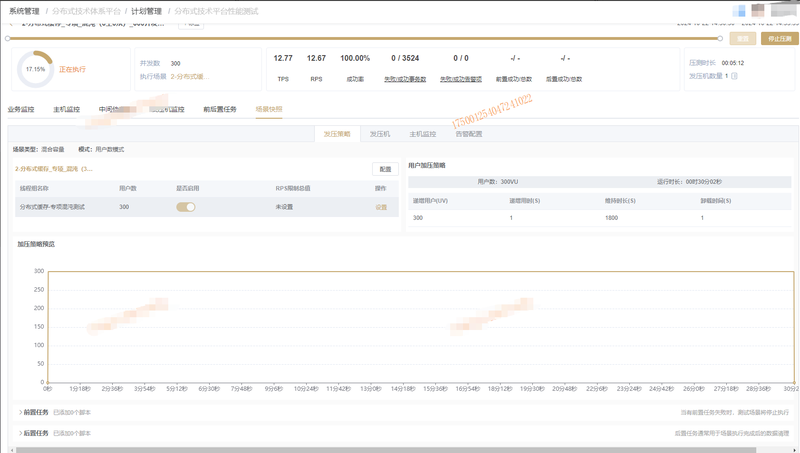This screenshot has width=800, height=453.
Task: Click the 未设置 RPS limit cell
Action: pos(284,207)
